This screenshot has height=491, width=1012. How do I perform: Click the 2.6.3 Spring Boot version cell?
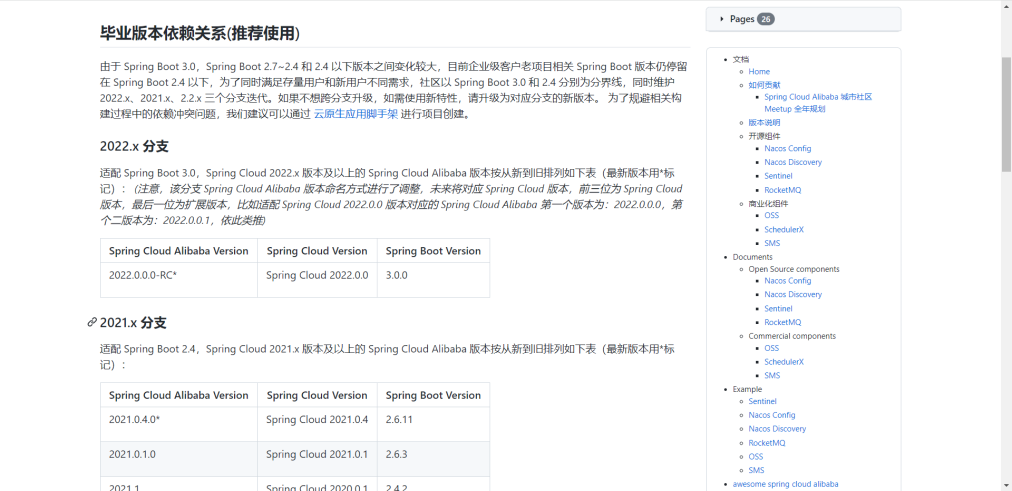tap(434, 459)
